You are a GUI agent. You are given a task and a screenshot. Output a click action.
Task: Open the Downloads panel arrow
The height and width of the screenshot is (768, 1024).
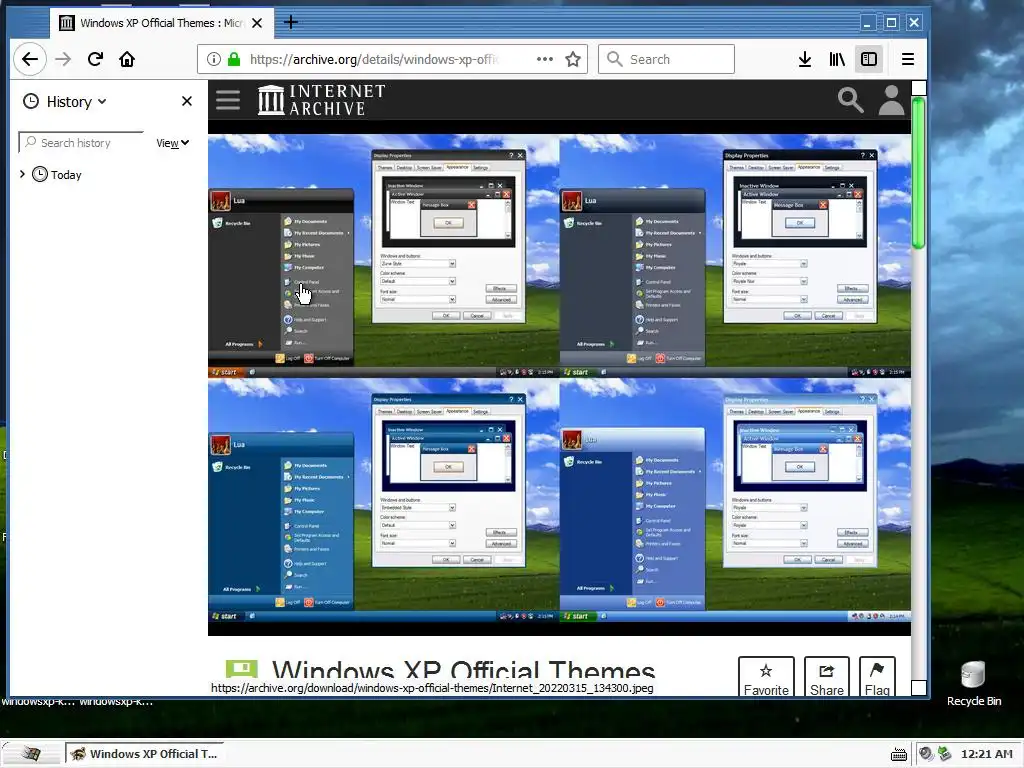(x=805, y=59)
